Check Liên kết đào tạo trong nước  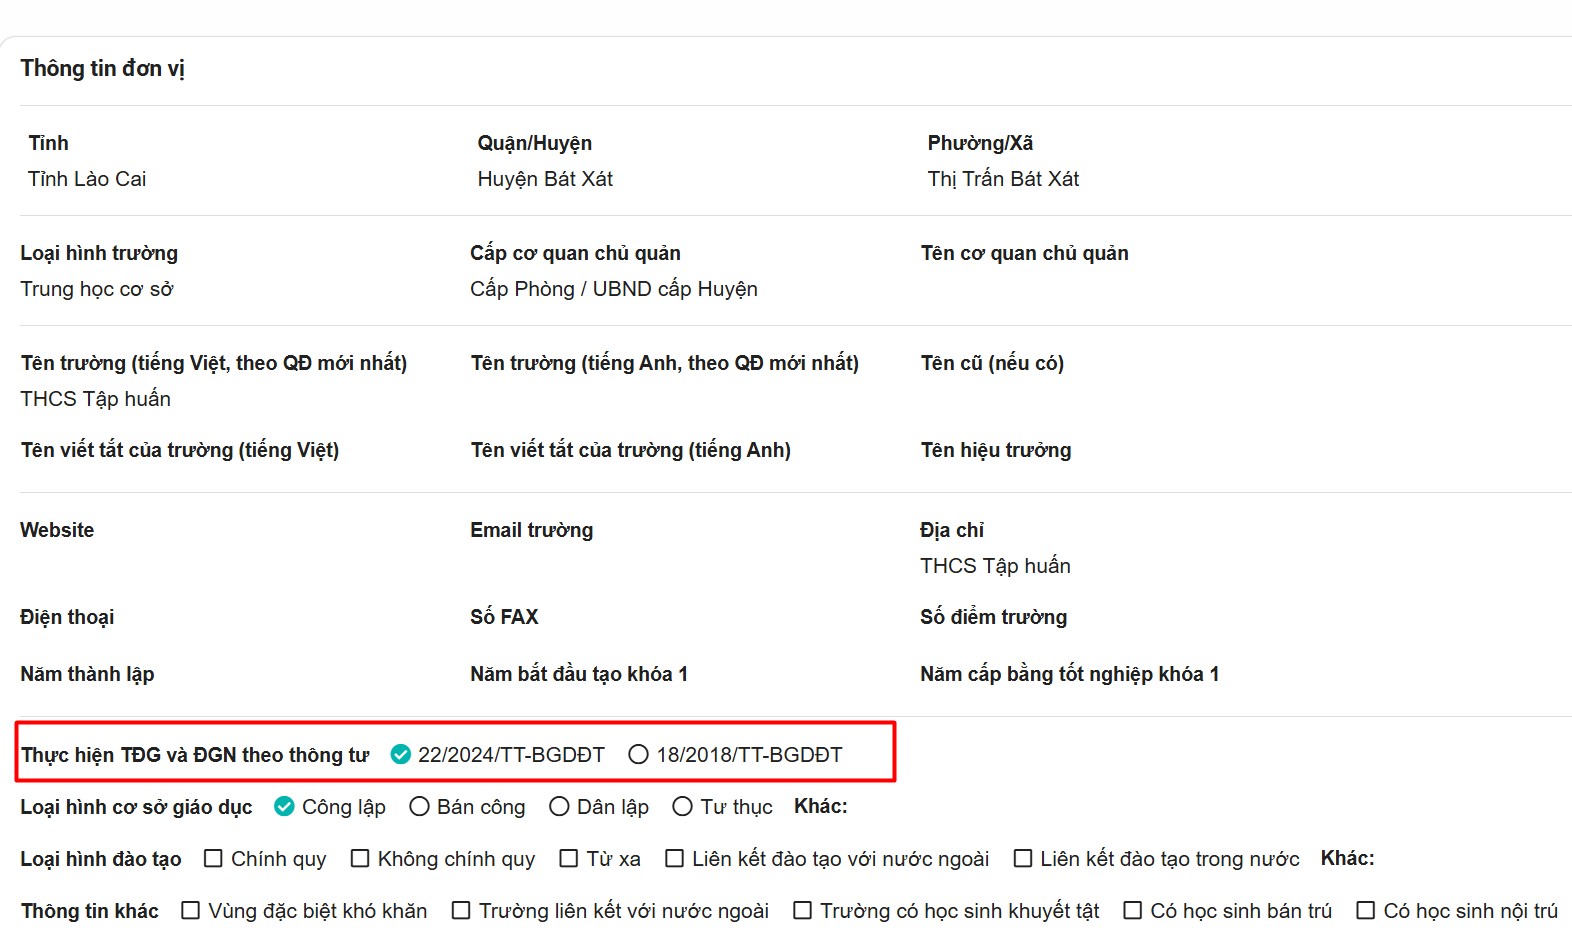[1022, 859]
